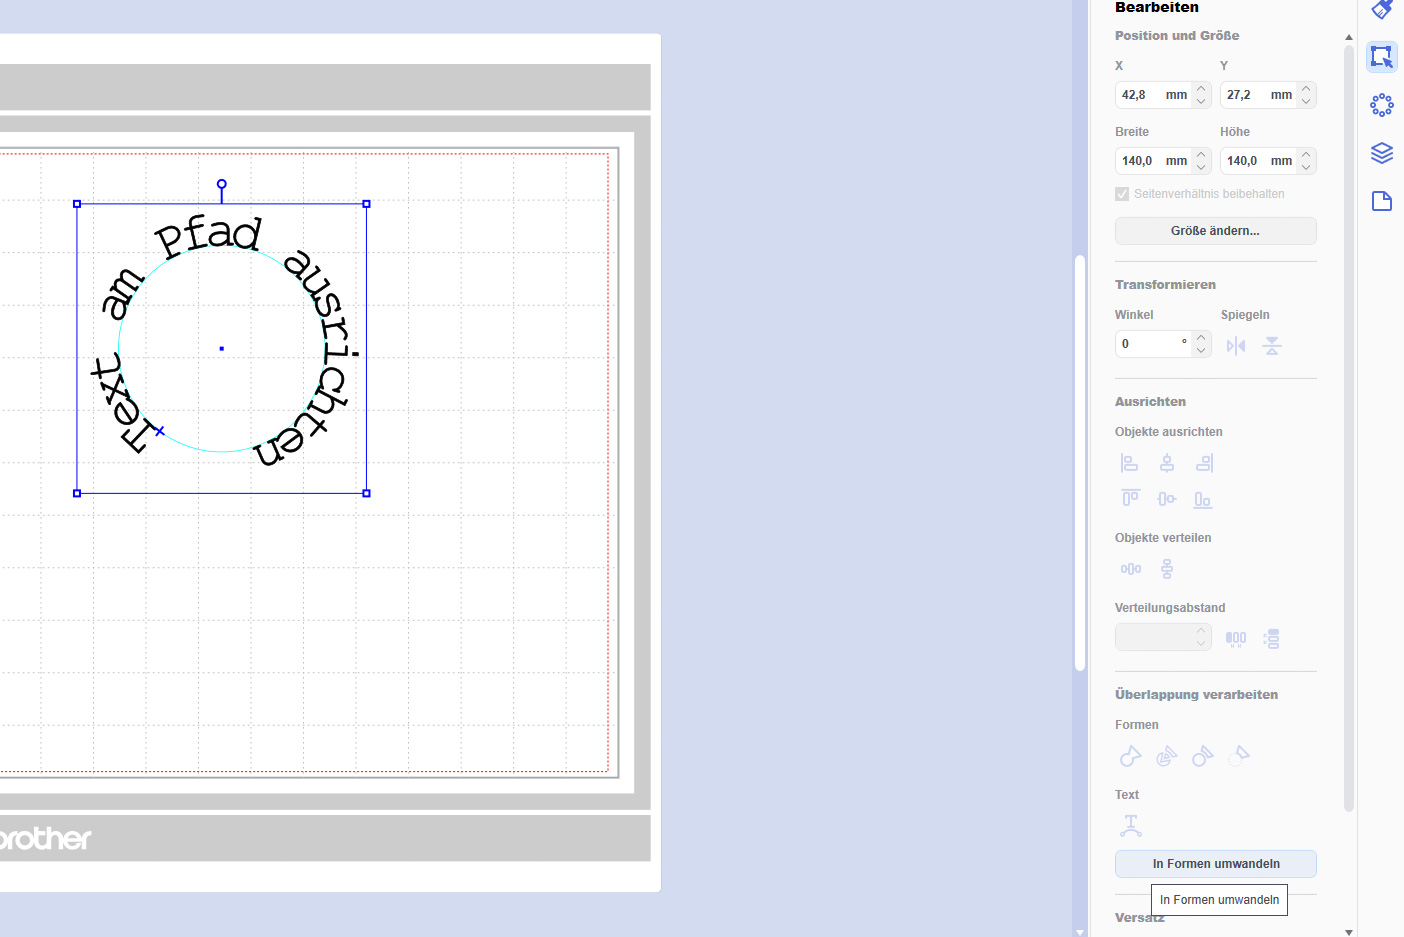This screenshot has height=937, width=1404.
Task: Open the page settings sidebar icon
Action: 1381,201
